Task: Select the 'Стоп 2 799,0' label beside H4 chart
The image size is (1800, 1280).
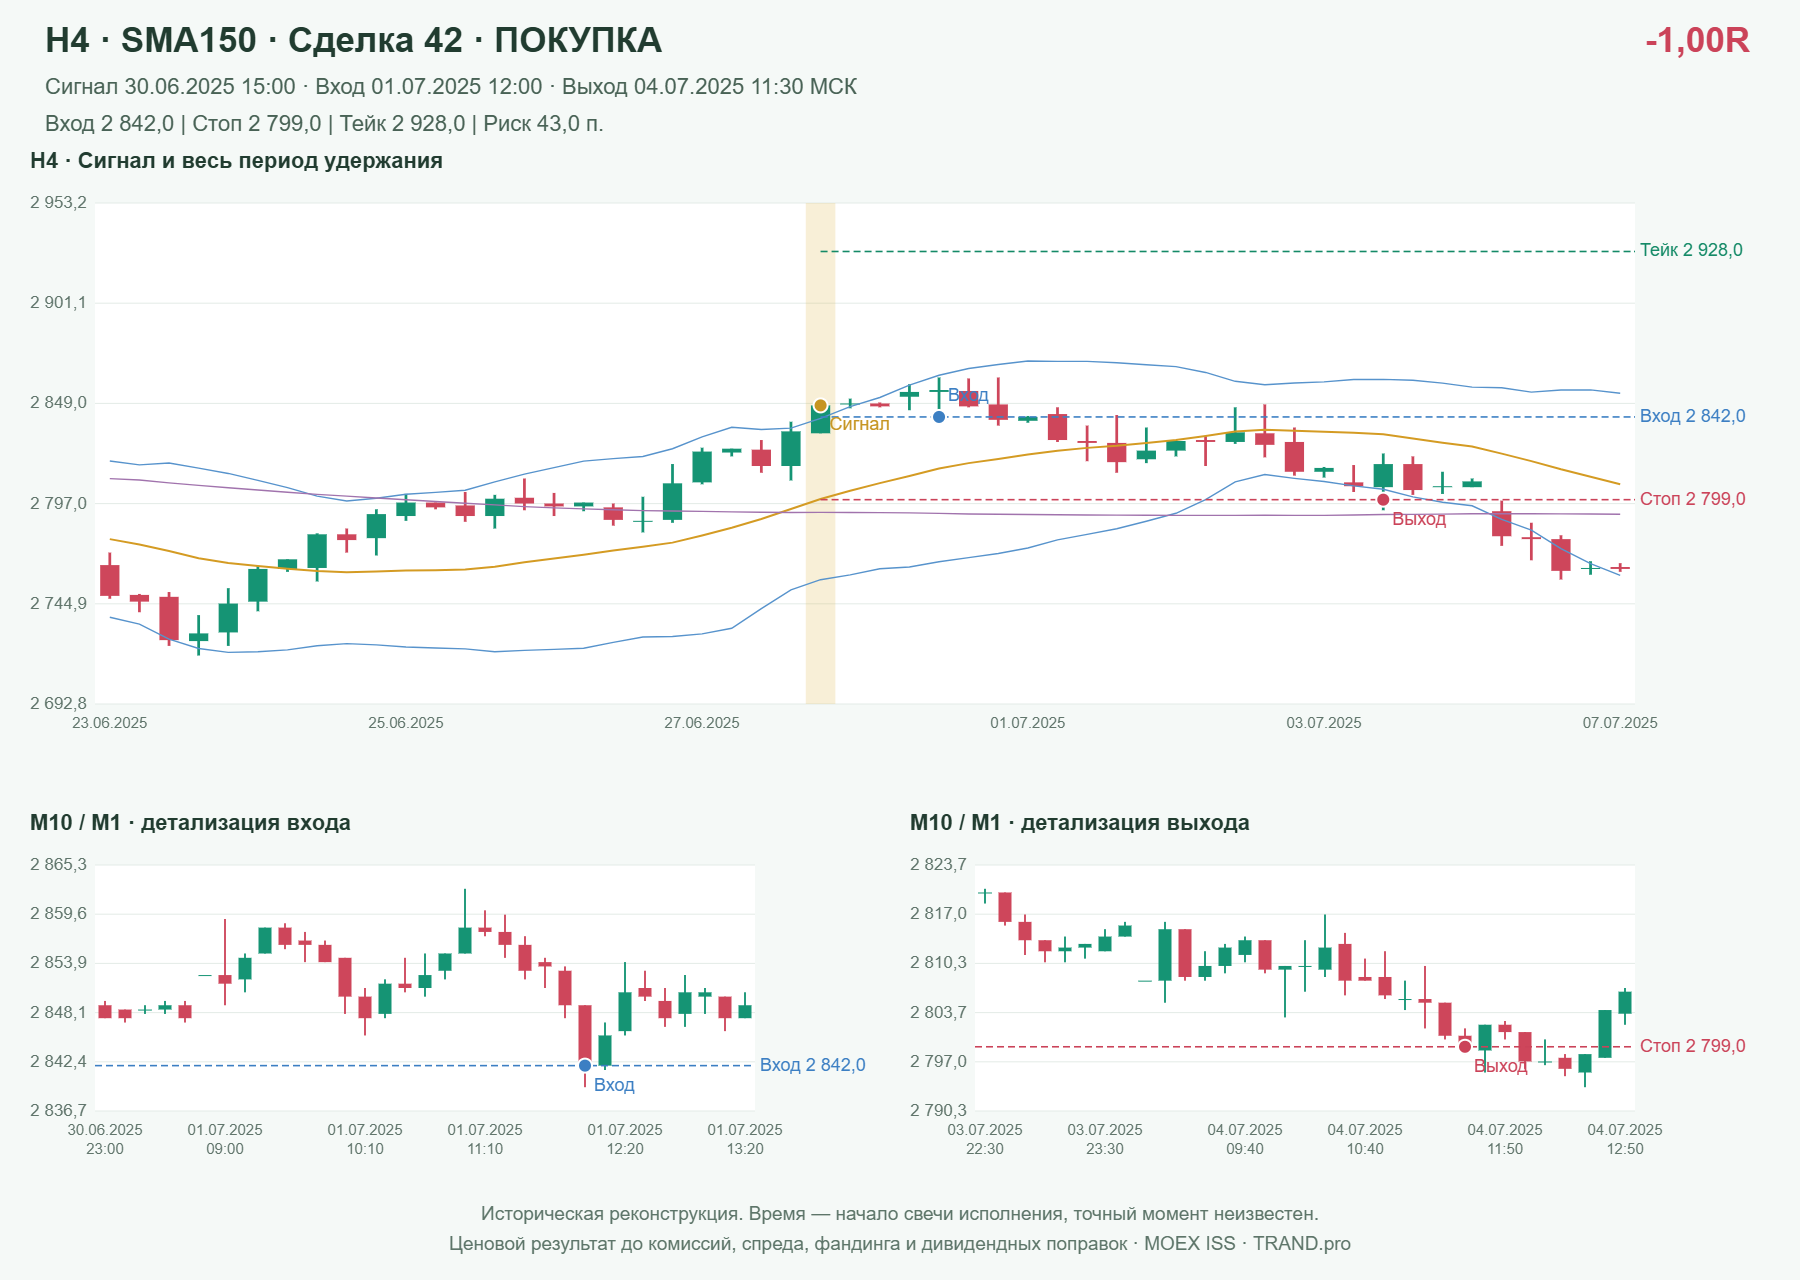Action: click(x=1692, y=499)
